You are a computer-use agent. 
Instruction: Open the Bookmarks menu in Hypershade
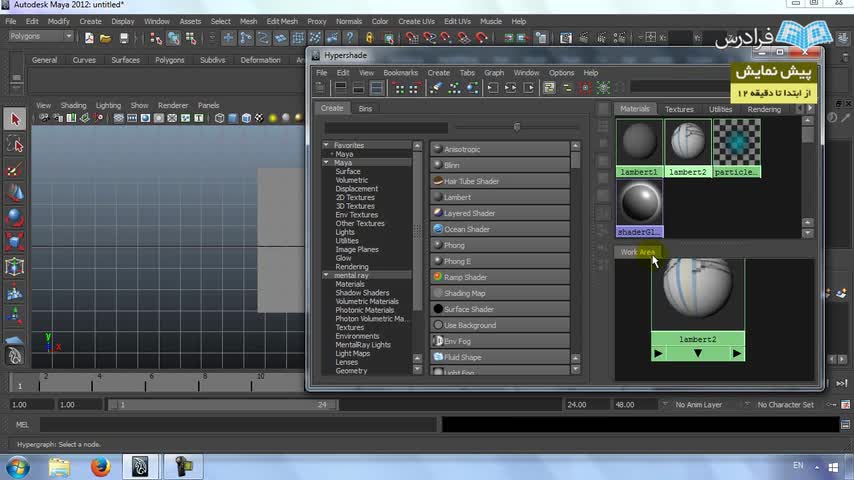click(400, 73)
